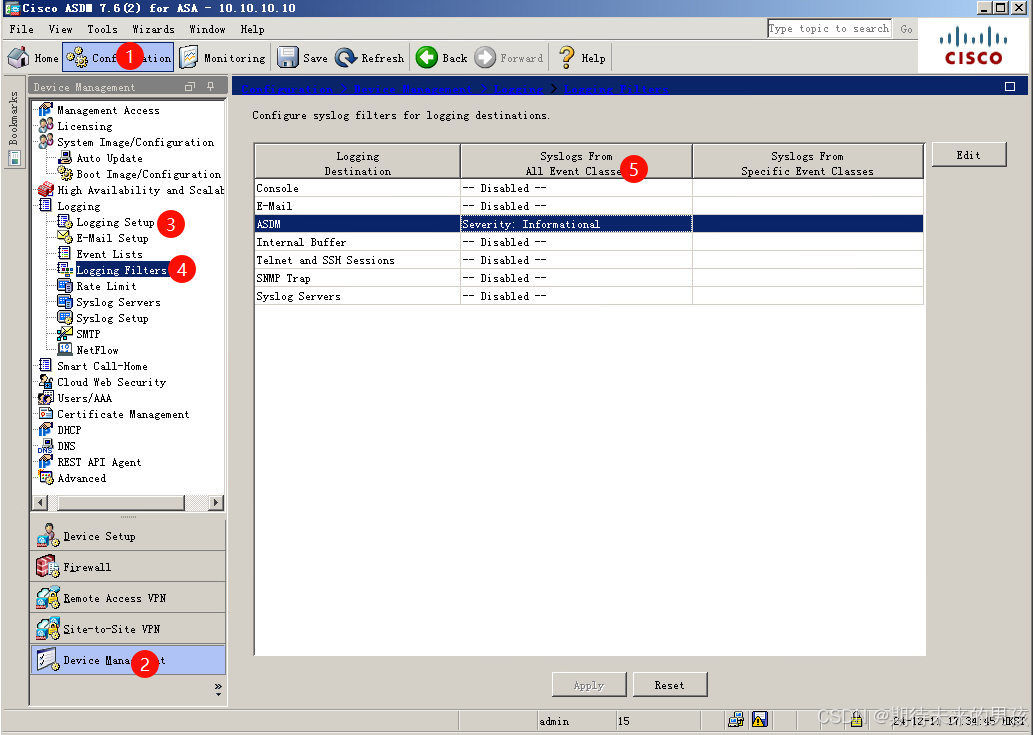Open the View menu
This screenshot has height=735, width=1033.
coord(60,29)
